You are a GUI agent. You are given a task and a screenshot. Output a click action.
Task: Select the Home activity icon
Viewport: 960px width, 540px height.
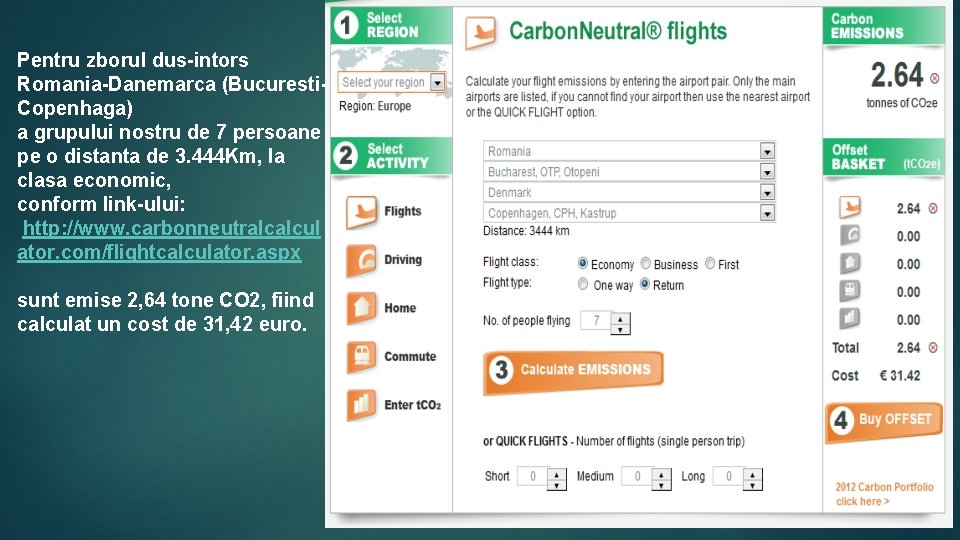[x=361, y=308]
